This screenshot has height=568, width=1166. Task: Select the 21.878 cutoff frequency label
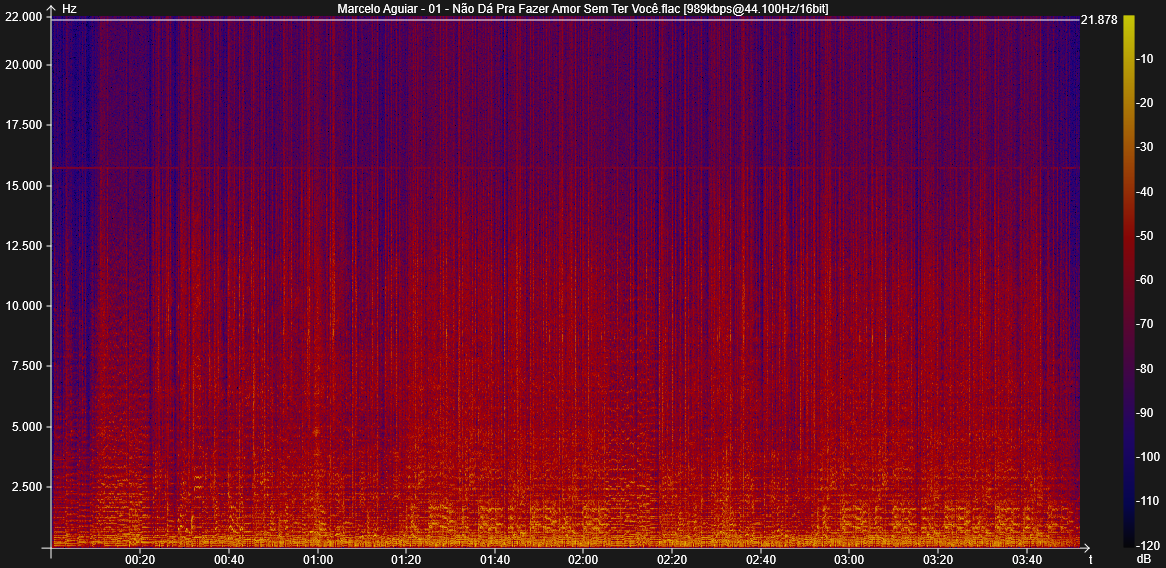[1099, 20]
